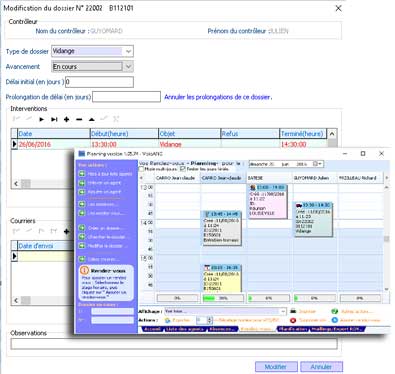Click the Annuler button

coord(321,367)
